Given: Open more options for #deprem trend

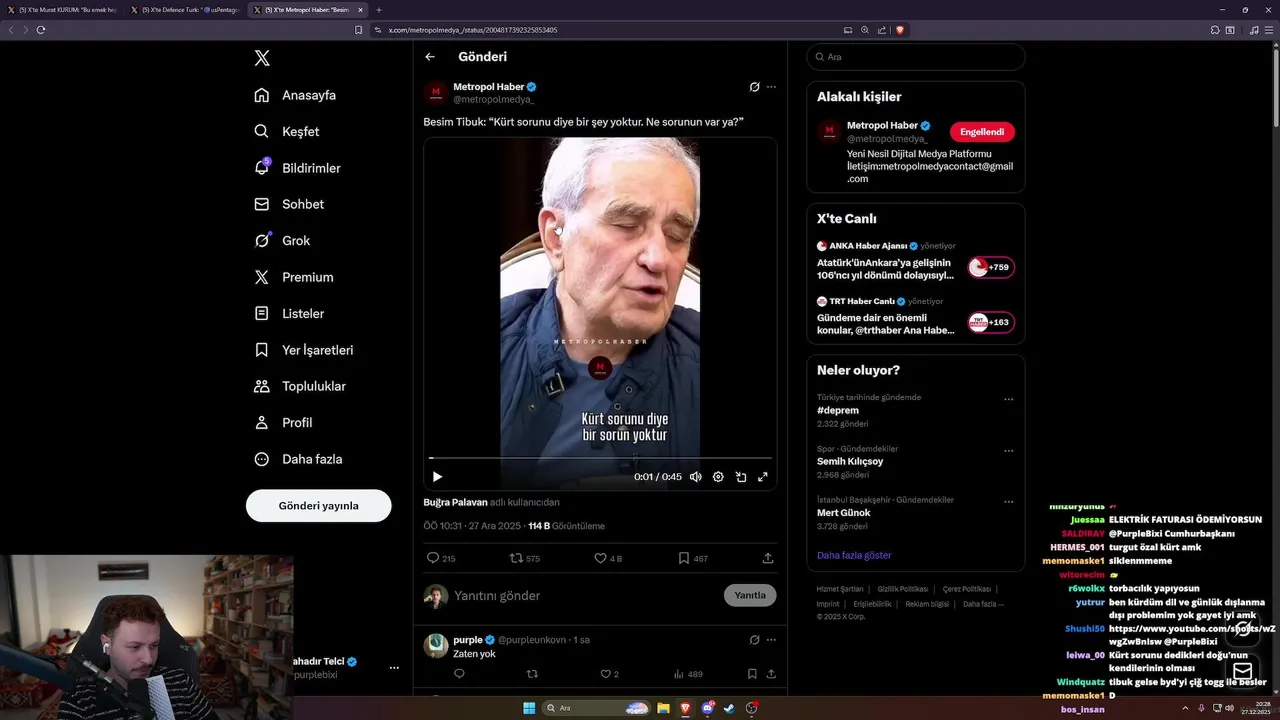Looking at the screenshot, I should coord(1008,399).
